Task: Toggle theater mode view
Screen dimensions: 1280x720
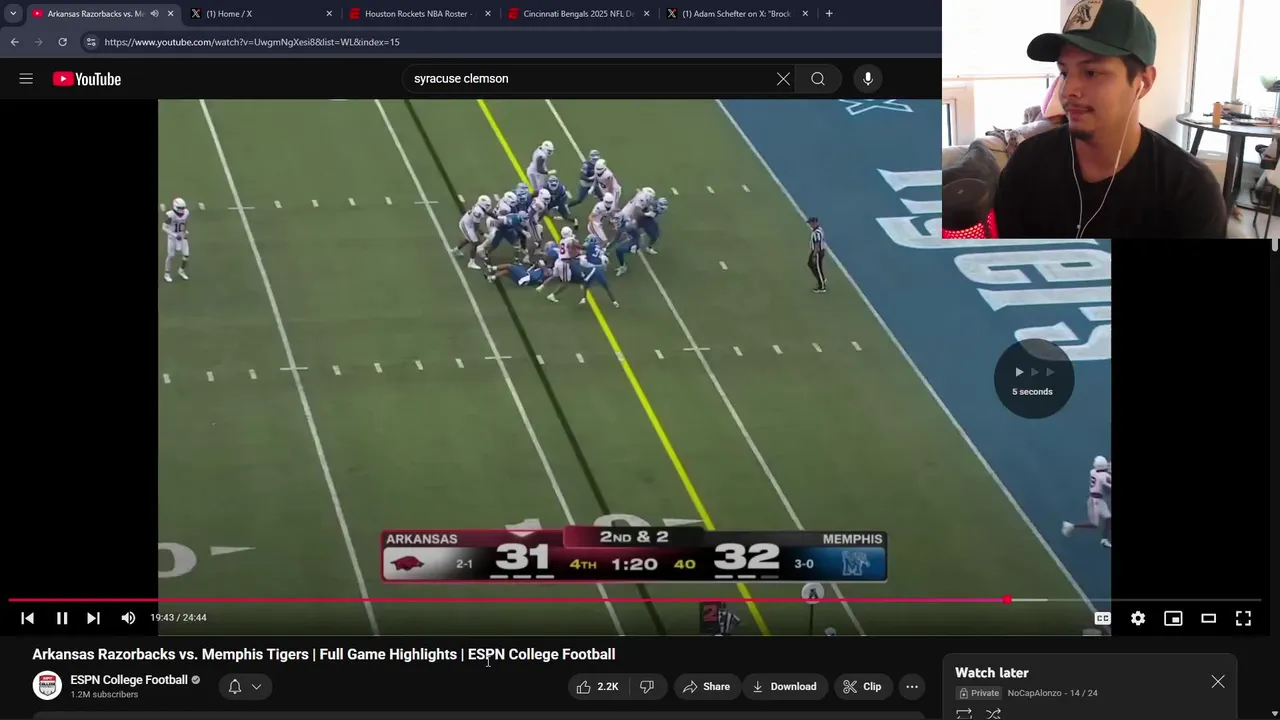Action: click(x=1208, y=618)
